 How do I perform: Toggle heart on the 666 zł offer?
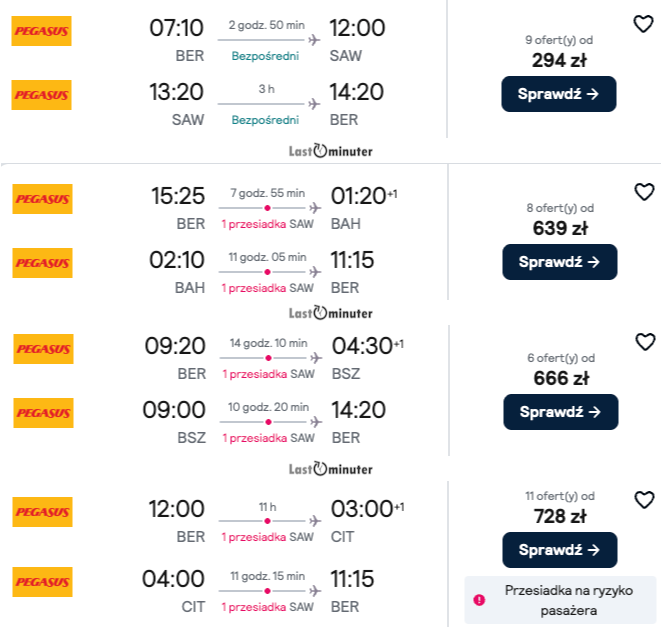645,342
